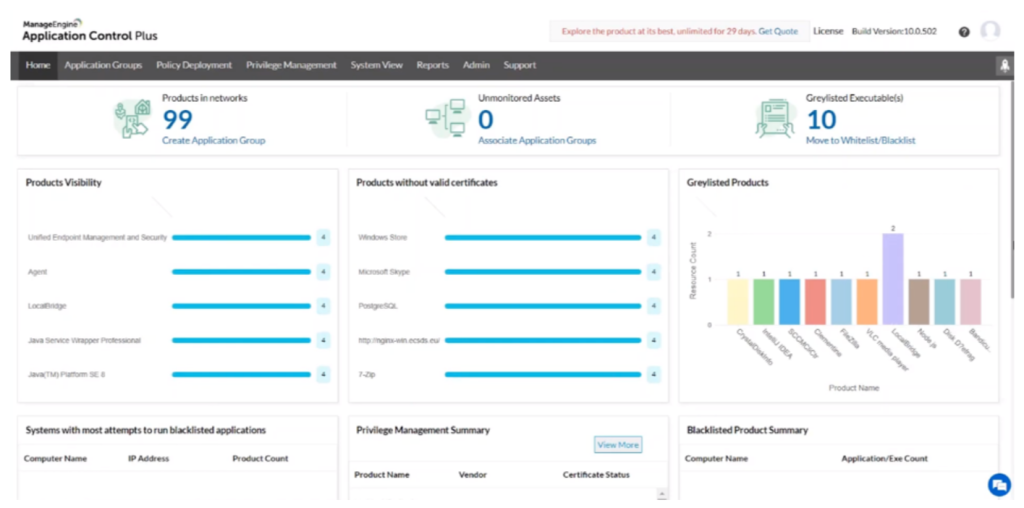Open the Reports menu
The width and height of the screenshot is (1024, 508).
click(432, 65)
